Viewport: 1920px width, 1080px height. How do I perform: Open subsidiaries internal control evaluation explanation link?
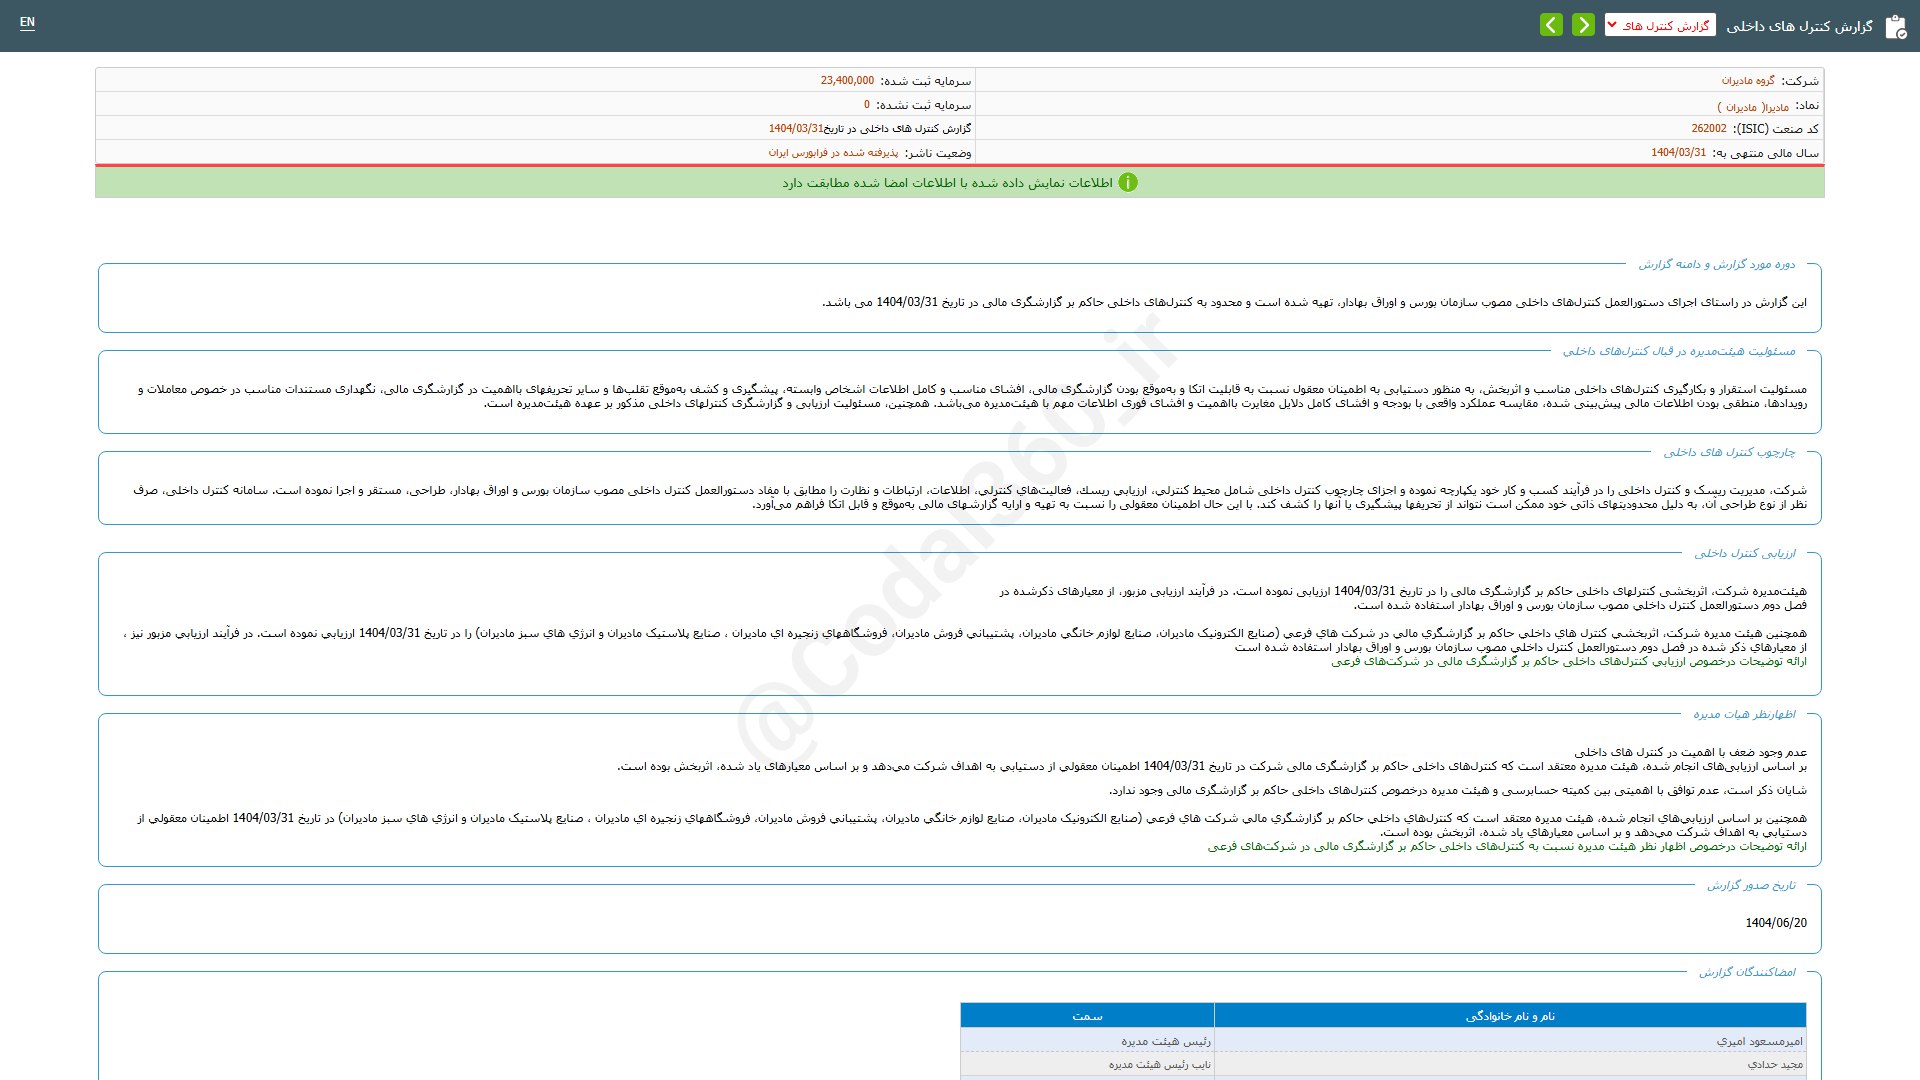tap(1568, 662)
